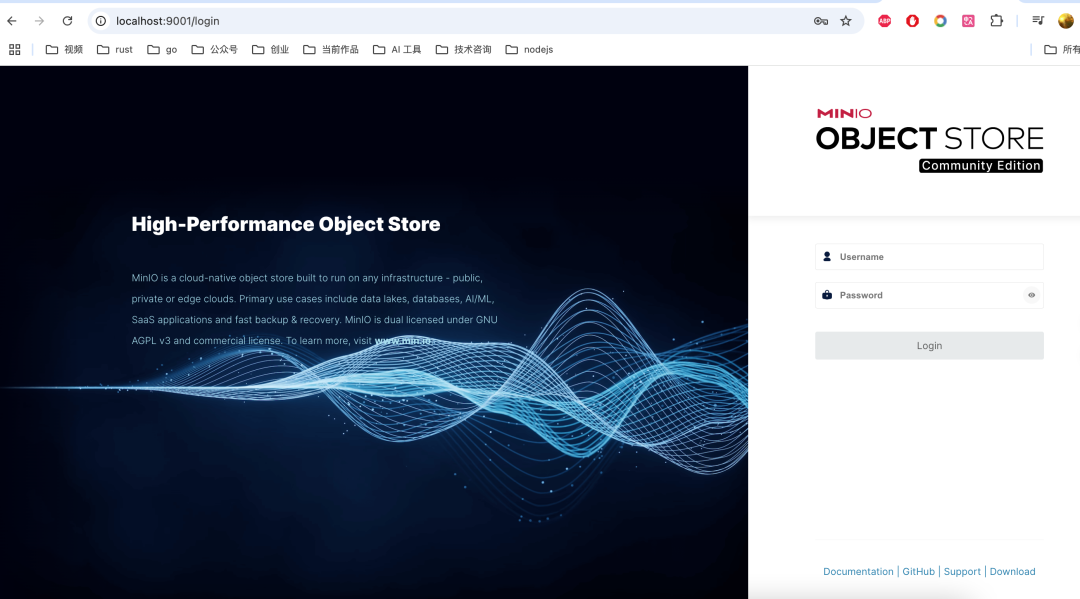Expand the AI 工具 bookmark folder
Screen dimensions: 1080x599
pyautogui.click(x=397, y=49)
